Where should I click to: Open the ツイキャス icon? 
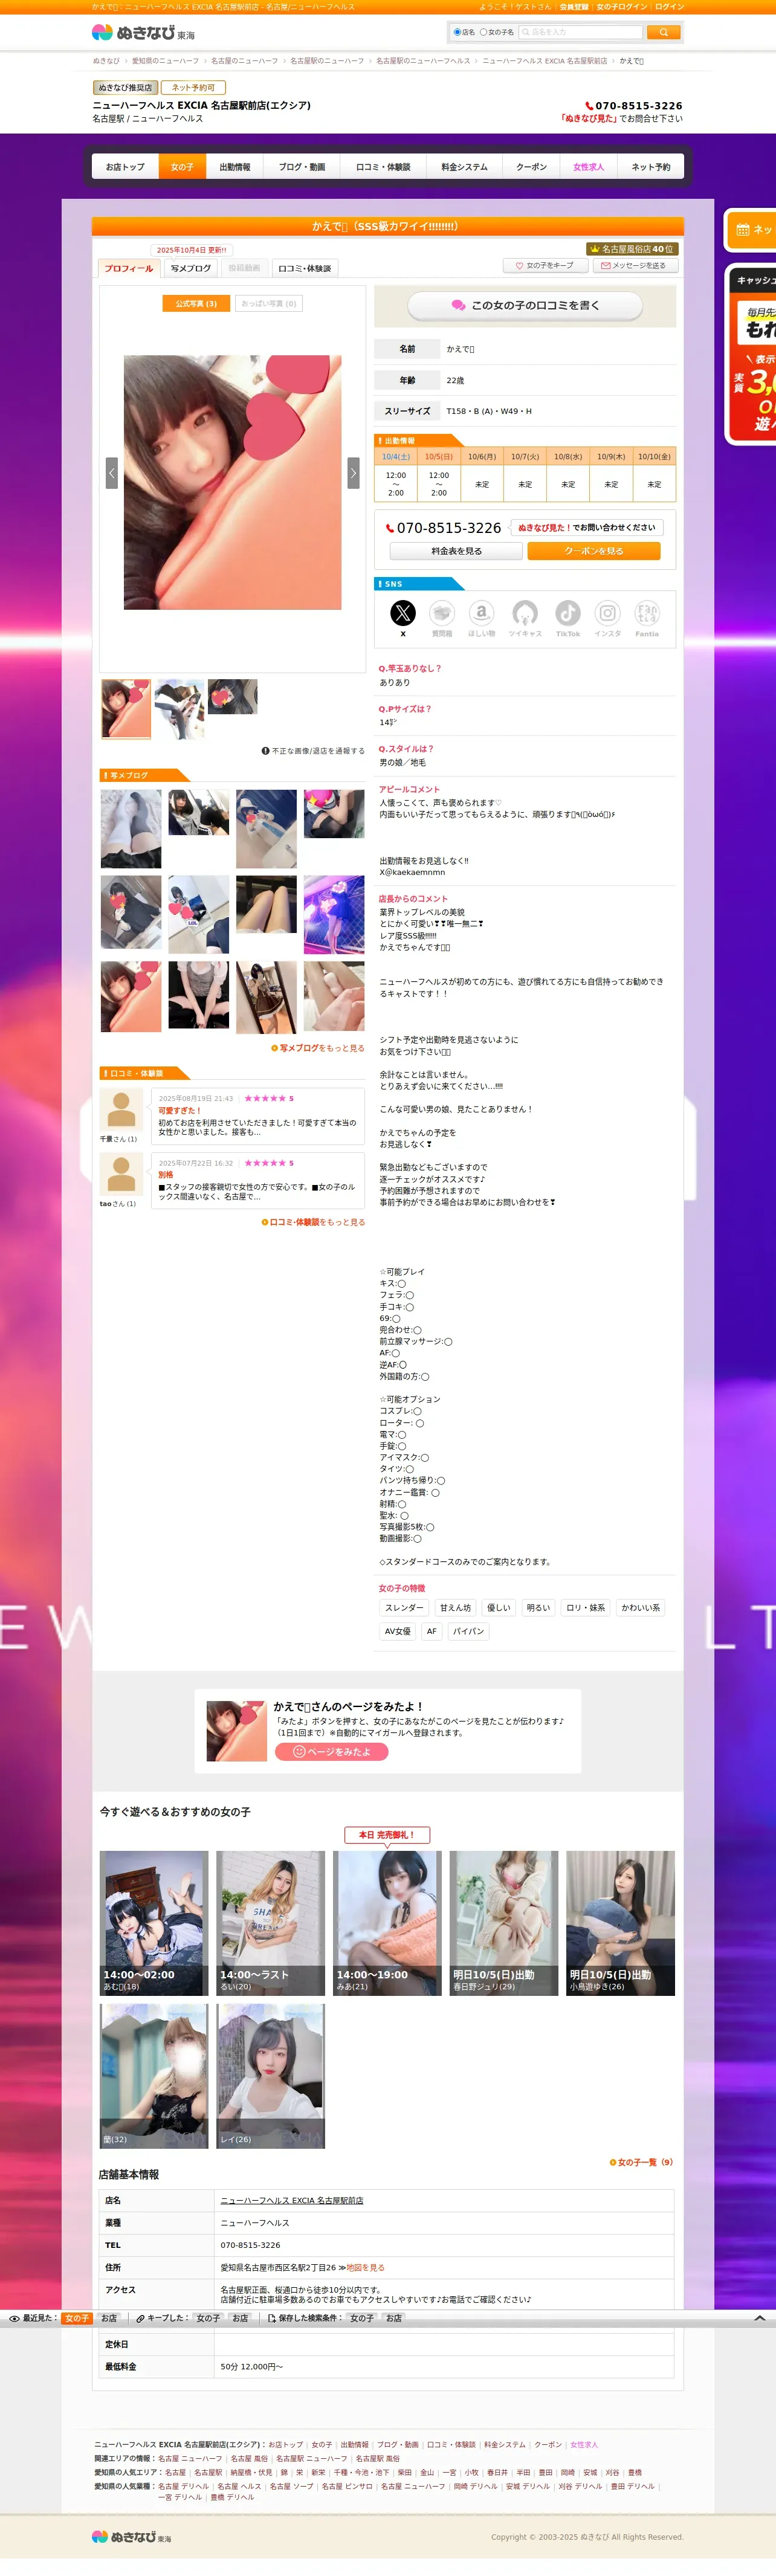pyautogui.click(x=525, y=613)
